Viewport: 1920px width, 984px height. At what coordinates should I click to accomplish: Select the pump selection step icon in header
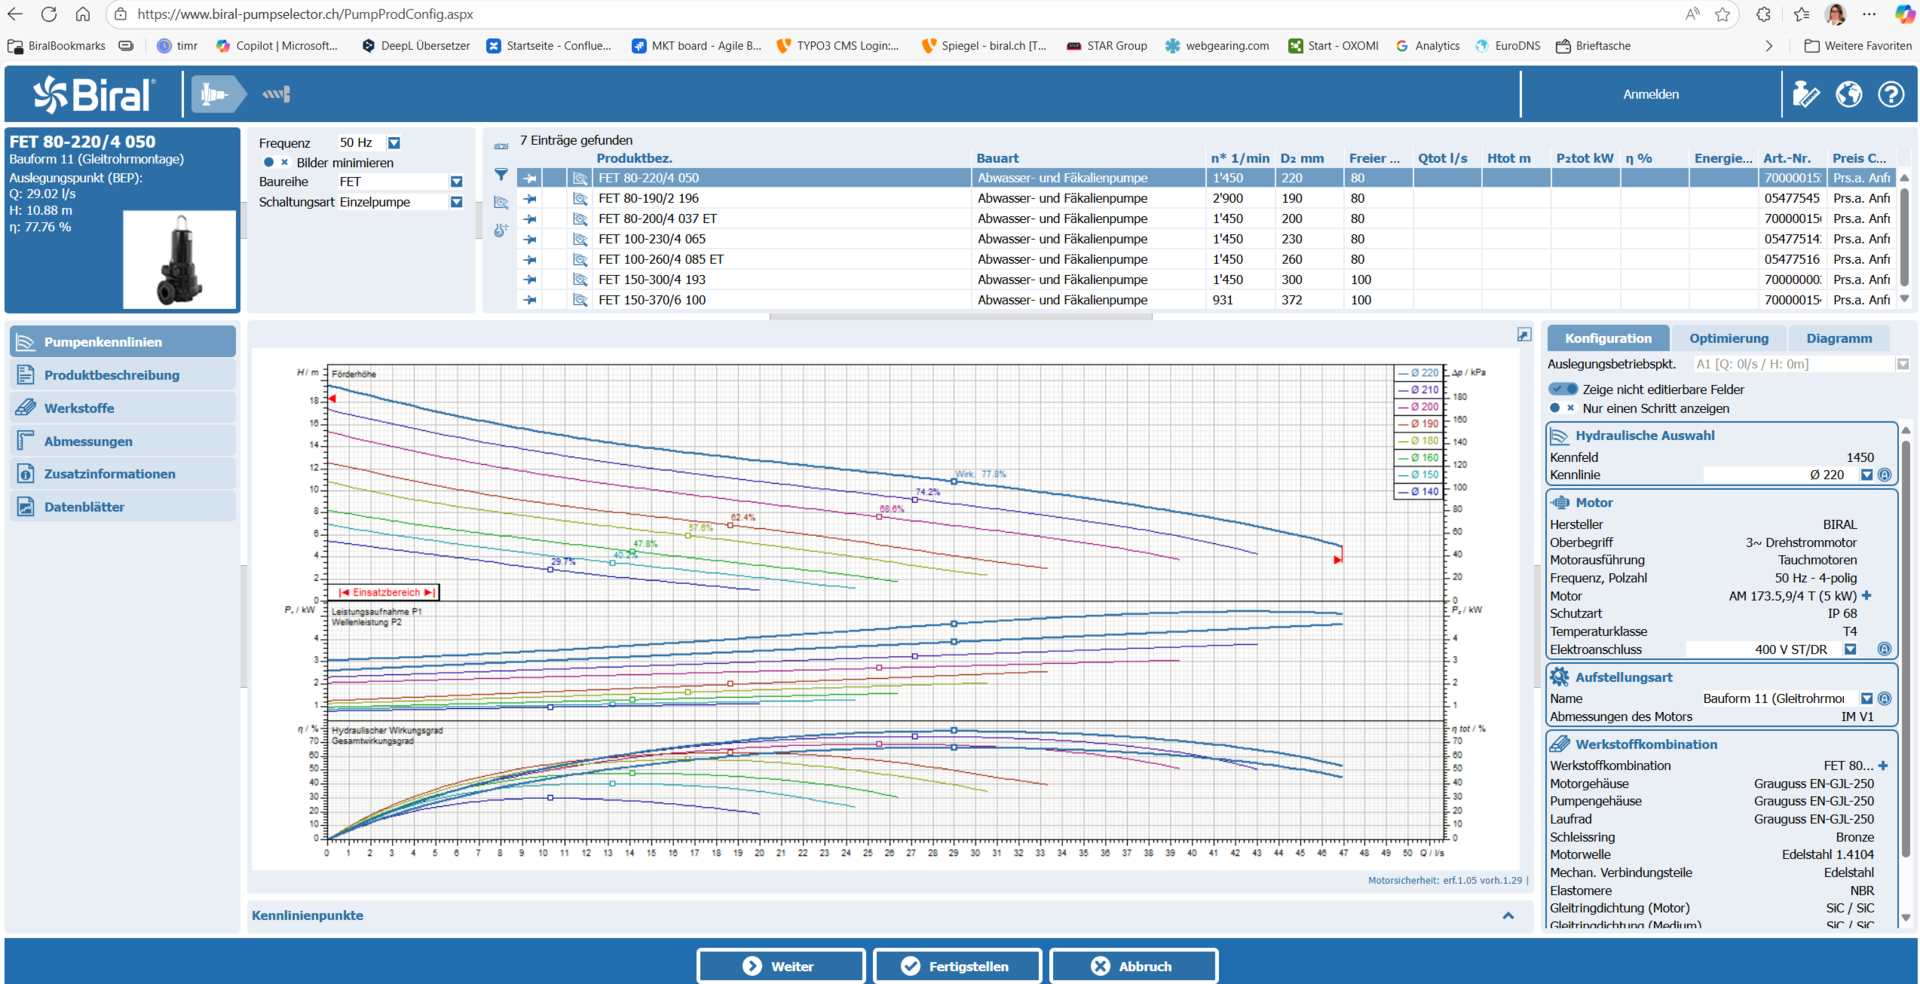(x=216, y=94)
